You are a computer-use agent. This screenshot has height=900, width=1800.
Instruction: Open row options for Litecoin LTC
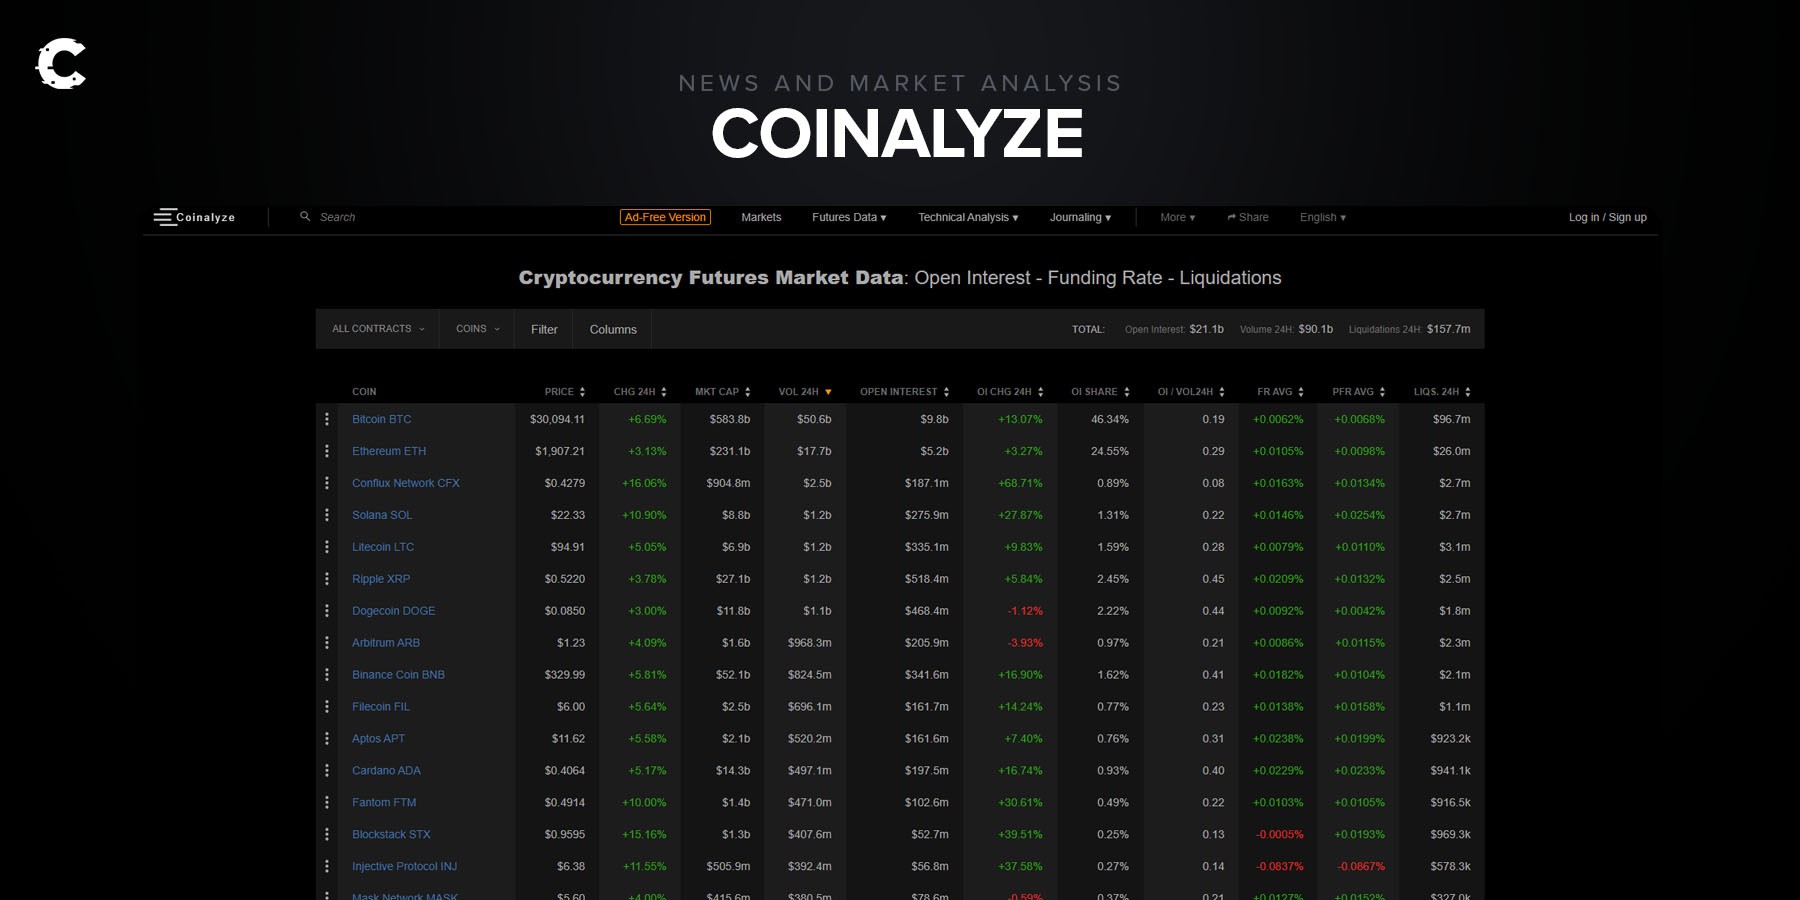(327, 547)
